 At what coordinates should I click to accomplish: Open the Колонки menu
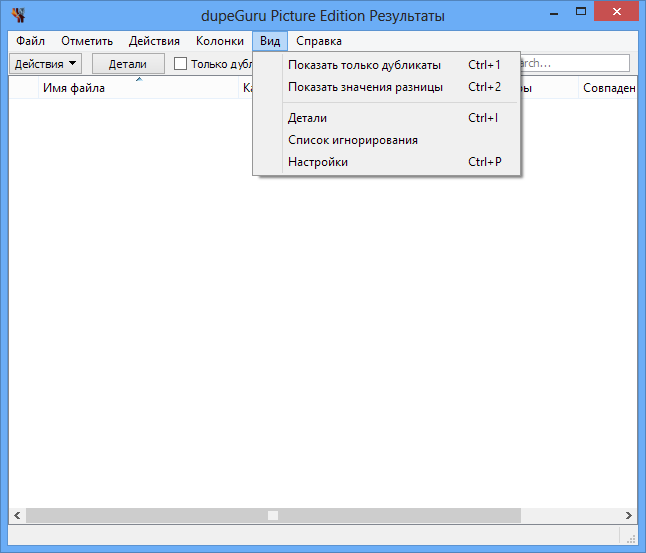(220, 41)
